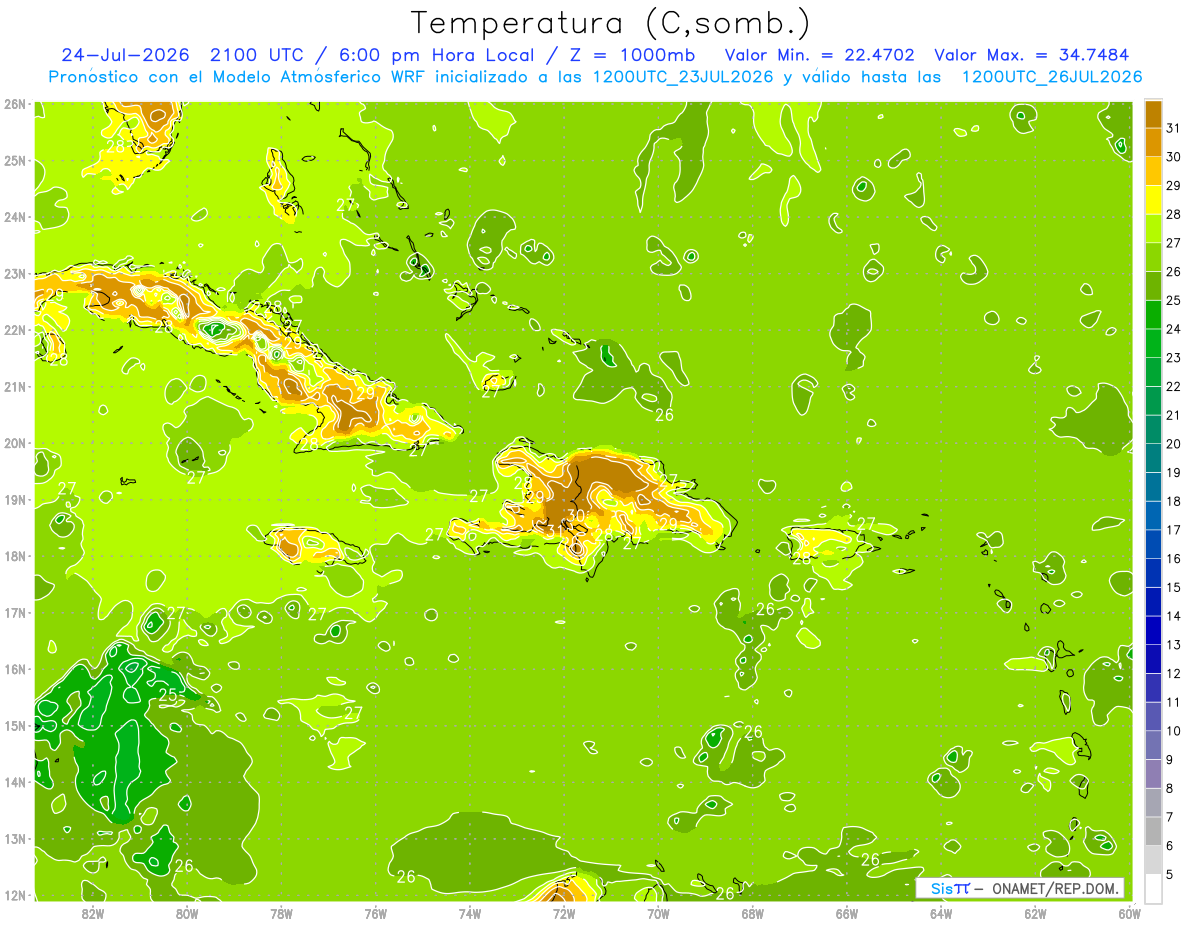The height and width of the screenshot is (927, 1200).
Task: Click the 26N latitude axis label
Action: (15, 104)
